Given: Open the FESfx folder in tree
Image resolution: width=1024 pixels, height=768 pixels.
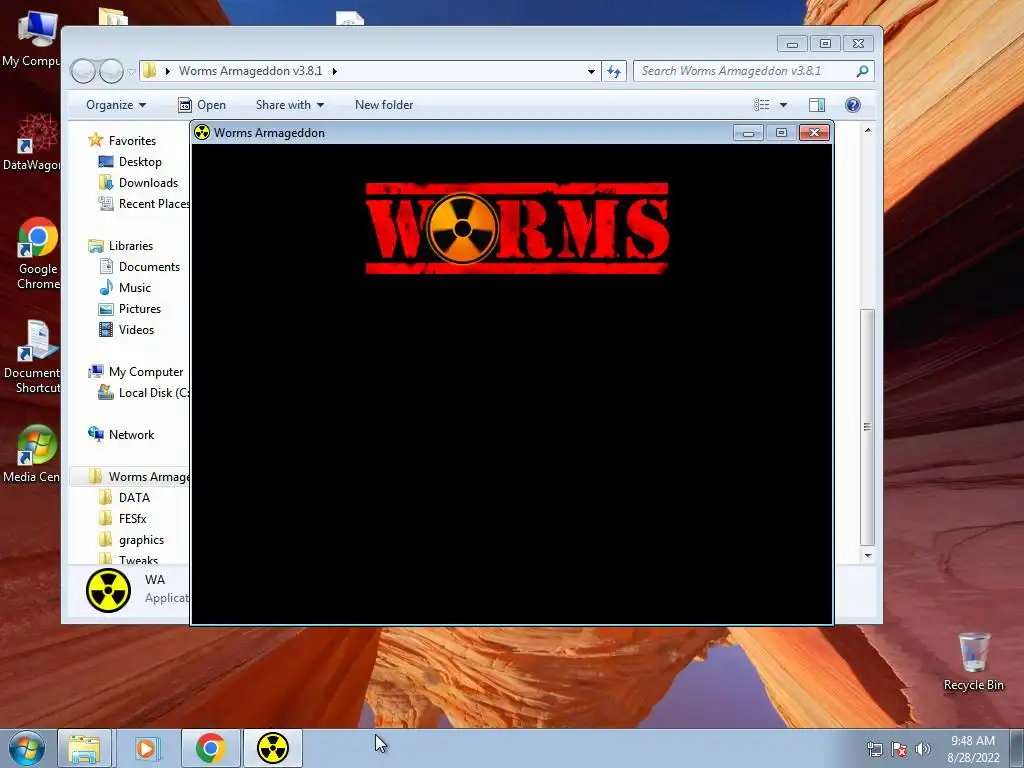Looking at the screenshot, I should click(122, 519).
